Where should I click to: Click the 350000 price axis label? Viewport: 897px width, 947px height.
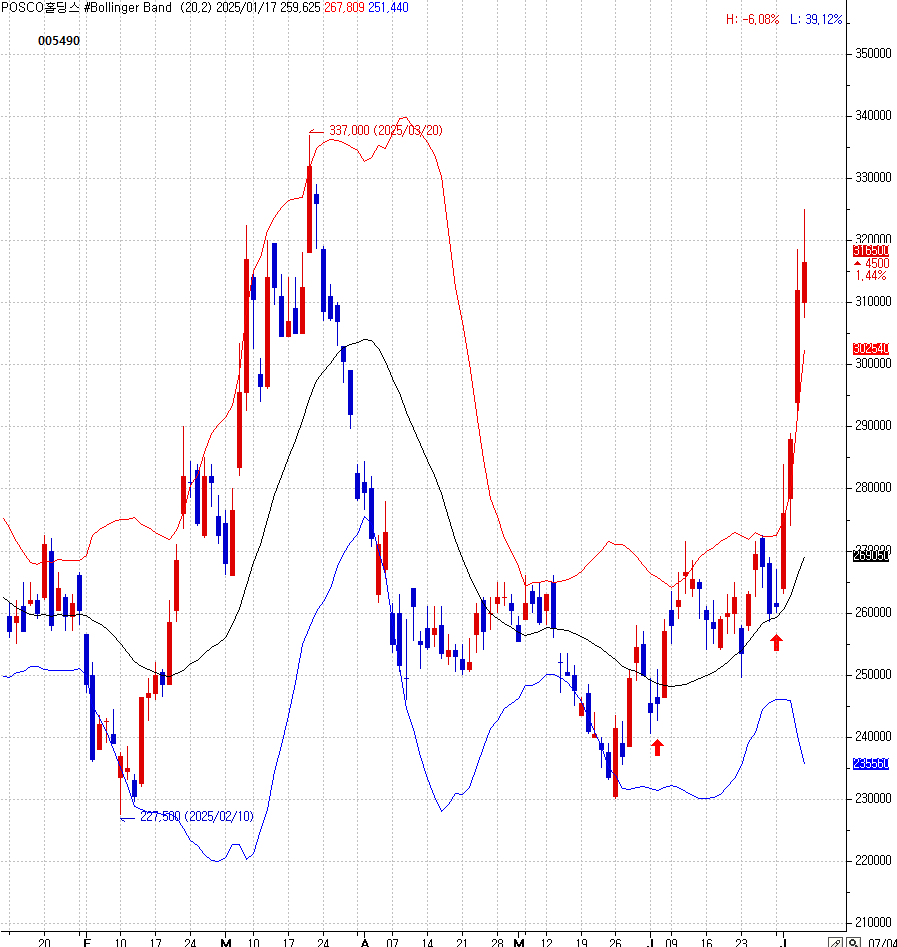873,54
